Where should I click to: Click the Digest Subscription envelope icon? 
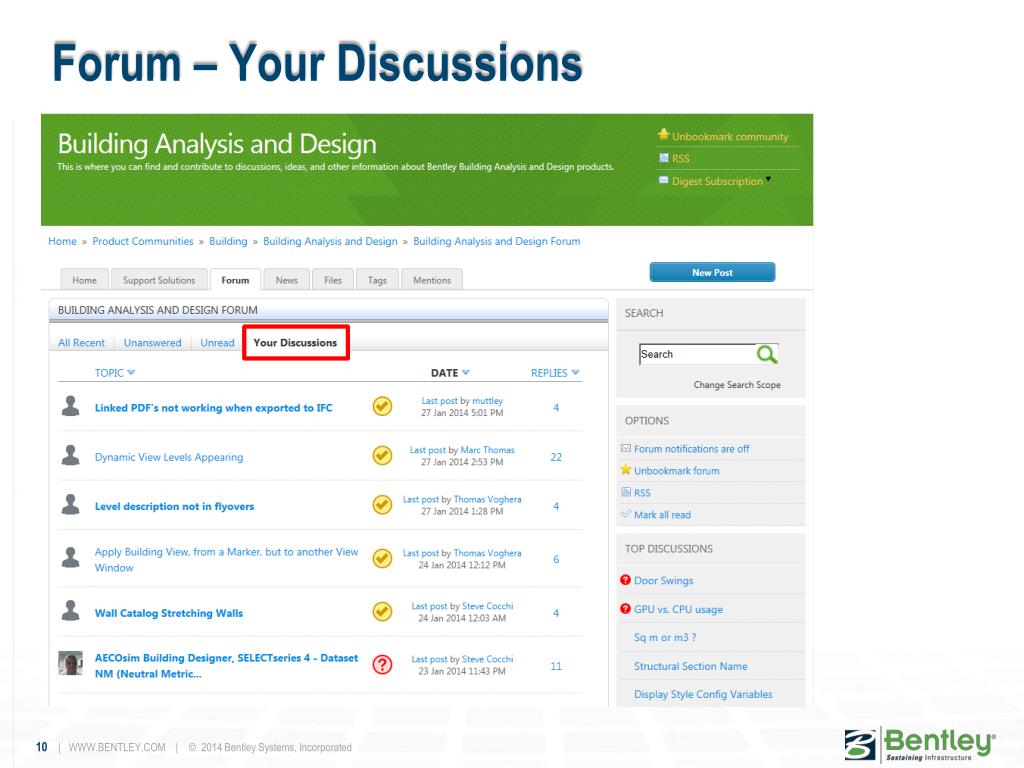tap(664, 180)
